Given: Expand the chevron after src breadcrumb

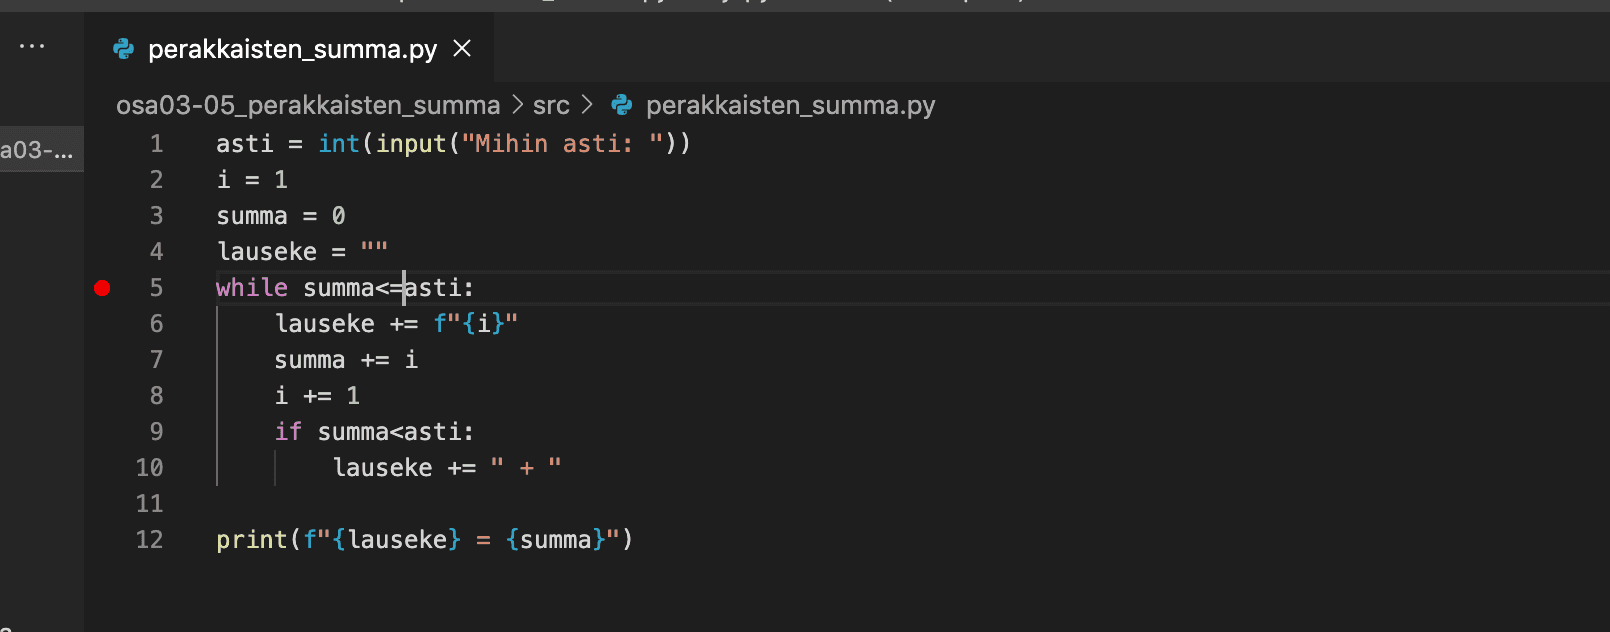Looking at the screenshot, I should pos(587,105).
